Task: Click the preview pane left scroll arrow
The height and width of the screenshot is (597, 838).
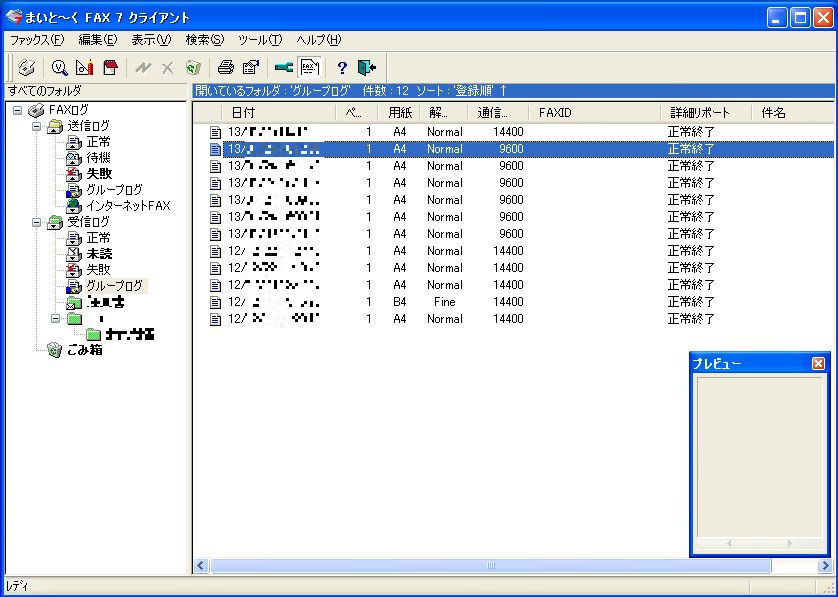Action: [729, 544]
